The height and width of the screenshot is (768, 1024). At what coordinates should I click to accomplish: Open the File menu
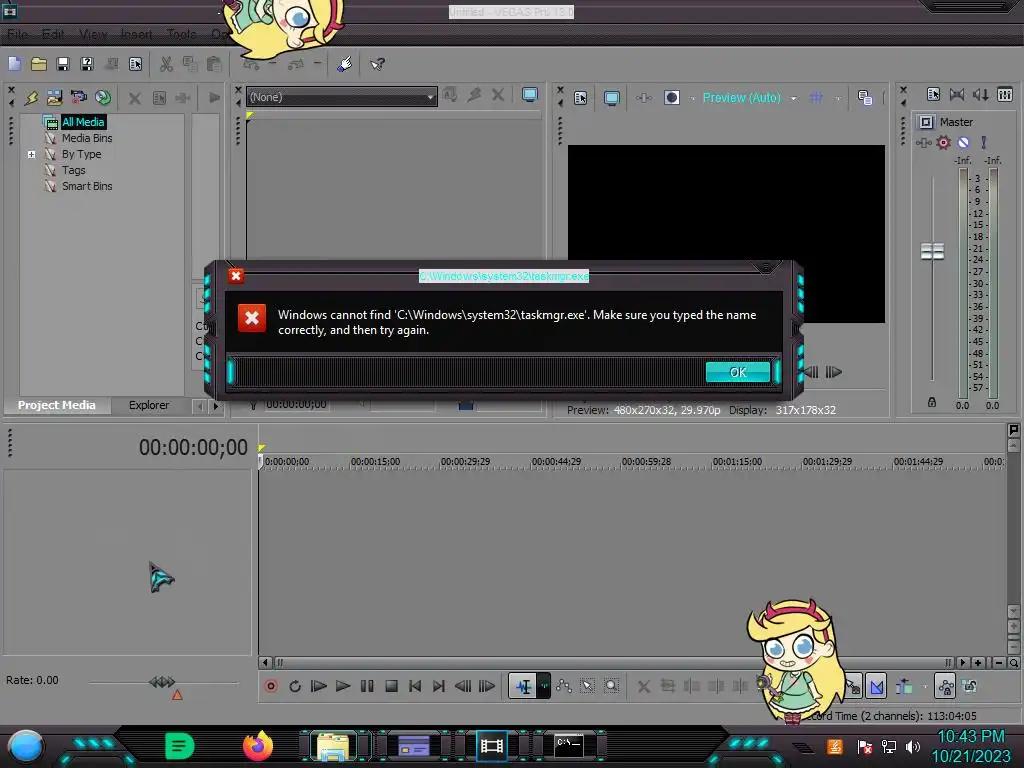[x=18, y=34]
